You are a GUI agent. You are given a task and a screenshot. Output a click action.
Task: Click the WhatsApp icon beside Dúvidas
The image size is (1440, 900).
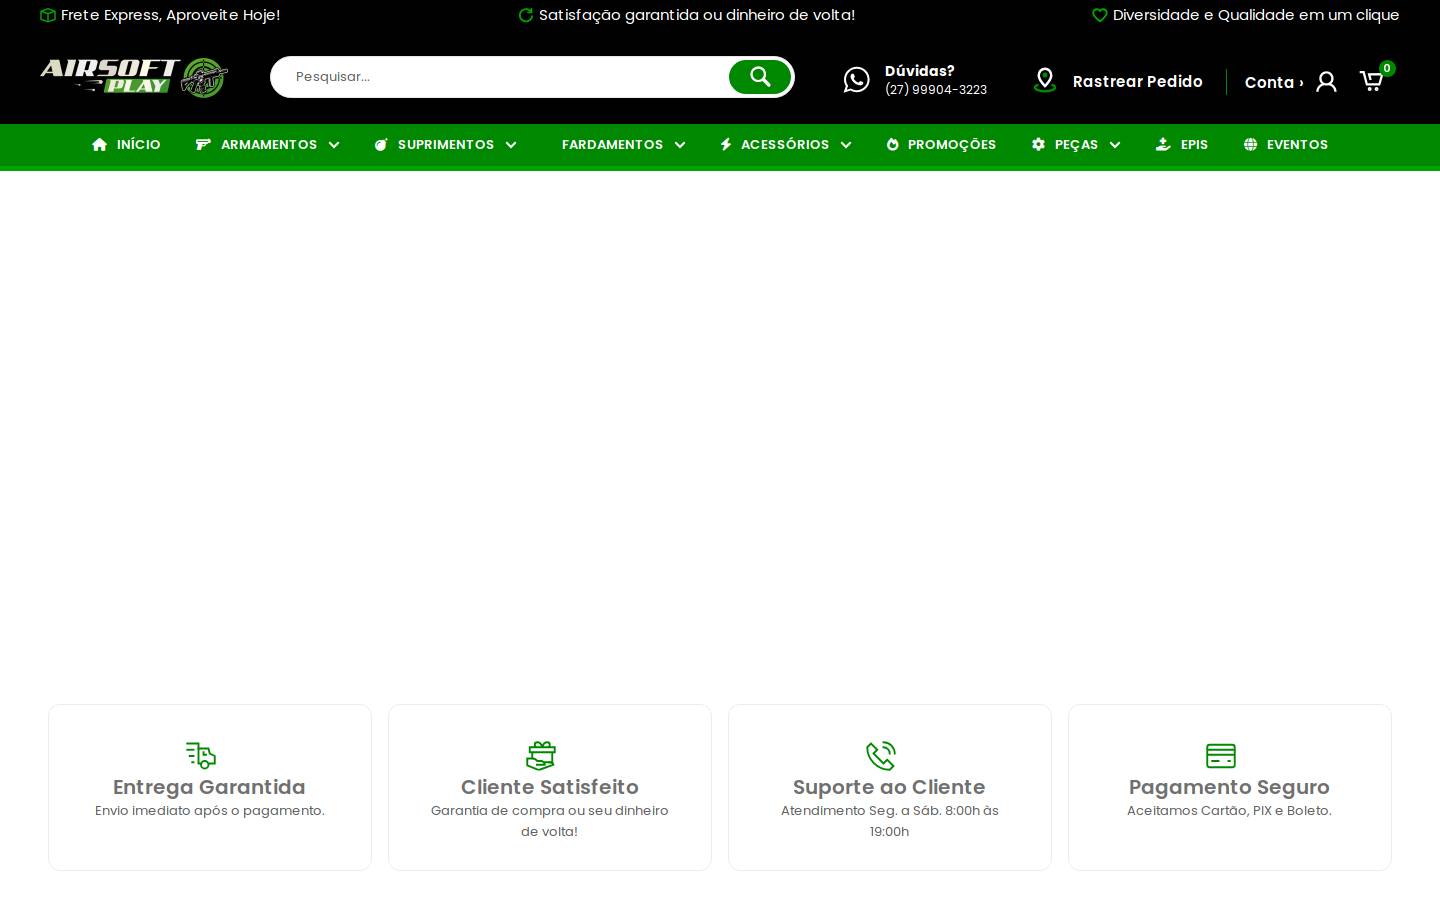click(856, 80)
